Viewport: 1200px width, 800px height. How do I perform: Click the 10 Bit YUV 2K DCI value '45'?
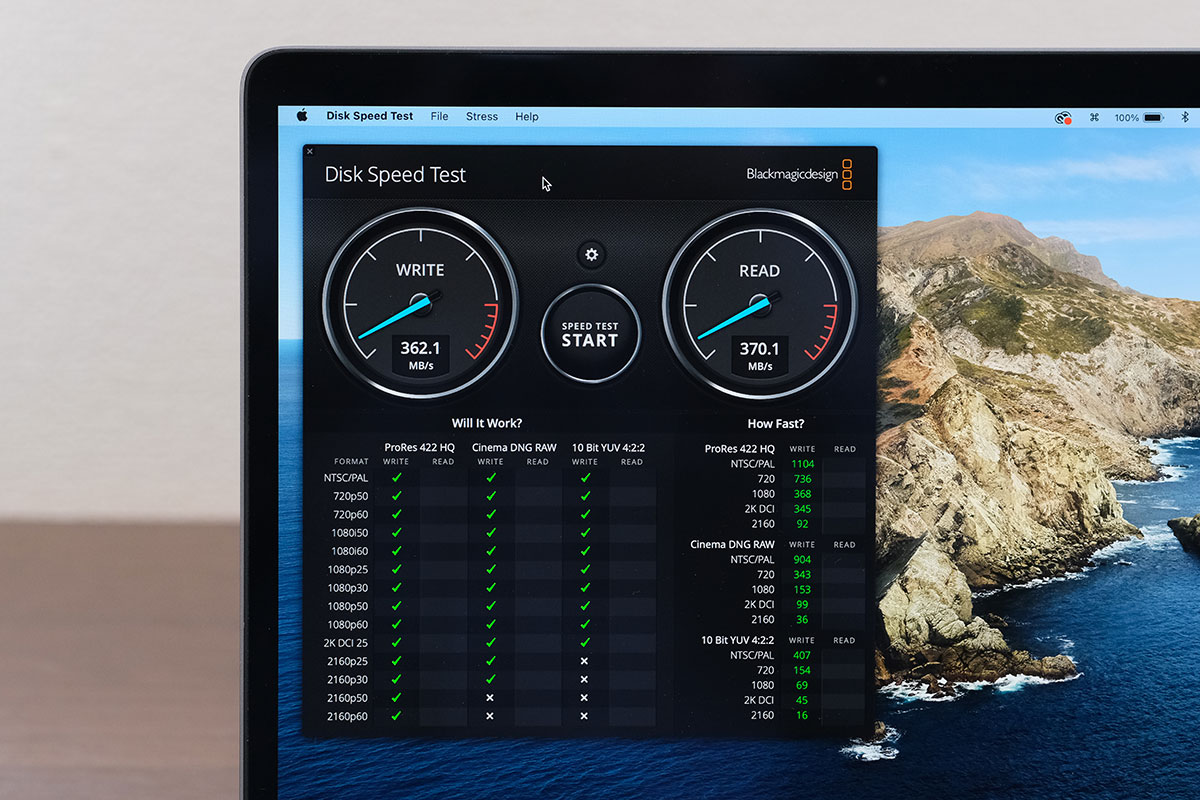tap(802, 700)
